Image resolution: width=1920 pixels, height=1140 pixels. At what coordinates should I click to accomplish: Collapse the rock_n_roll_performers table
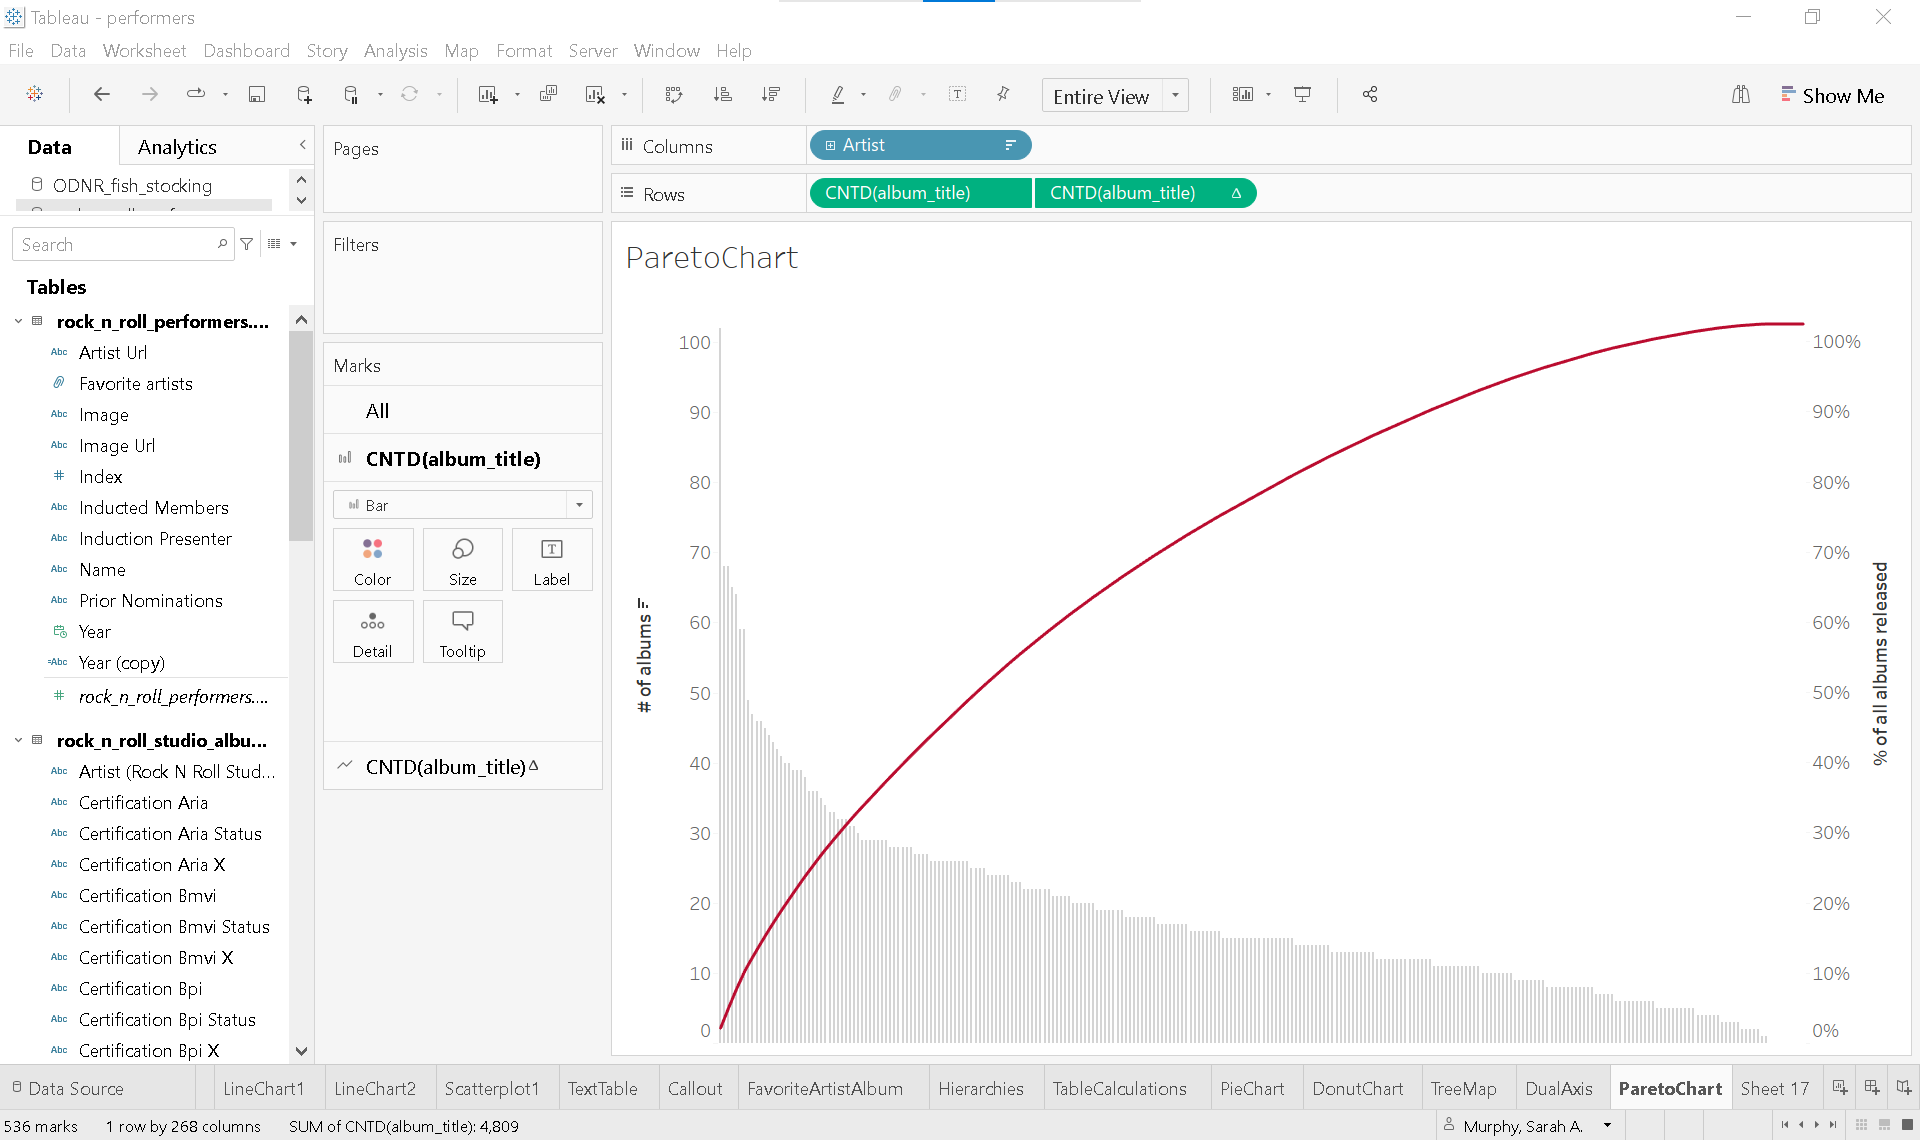coord(18,321)
